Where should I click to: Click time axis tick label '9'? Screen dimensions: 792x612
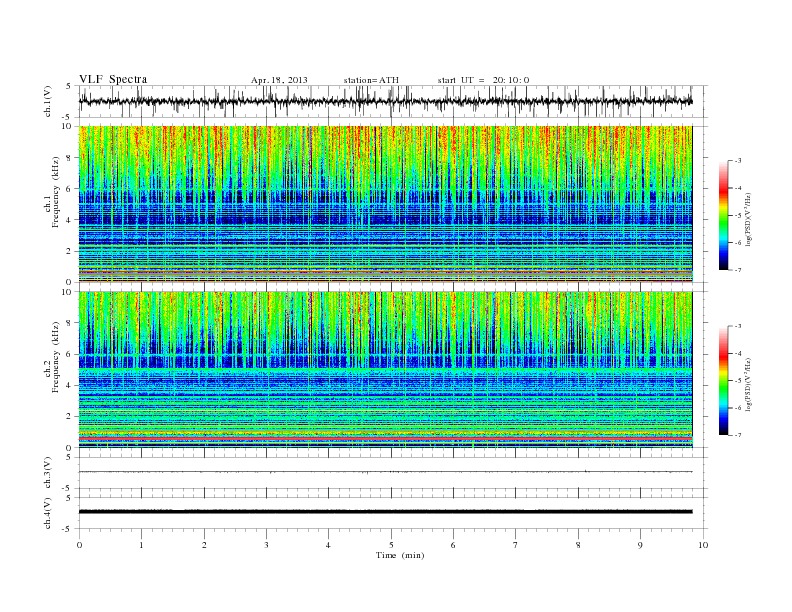[x=640, y=545]
